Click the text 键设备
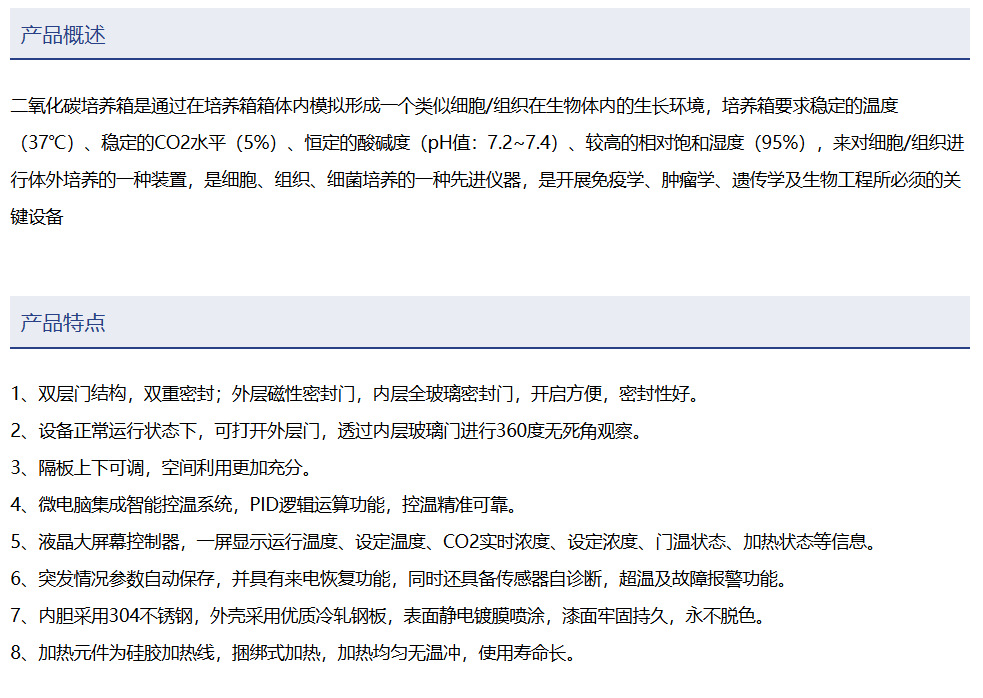983x698 pixels. pyautogui.click(x=36, y=217)
